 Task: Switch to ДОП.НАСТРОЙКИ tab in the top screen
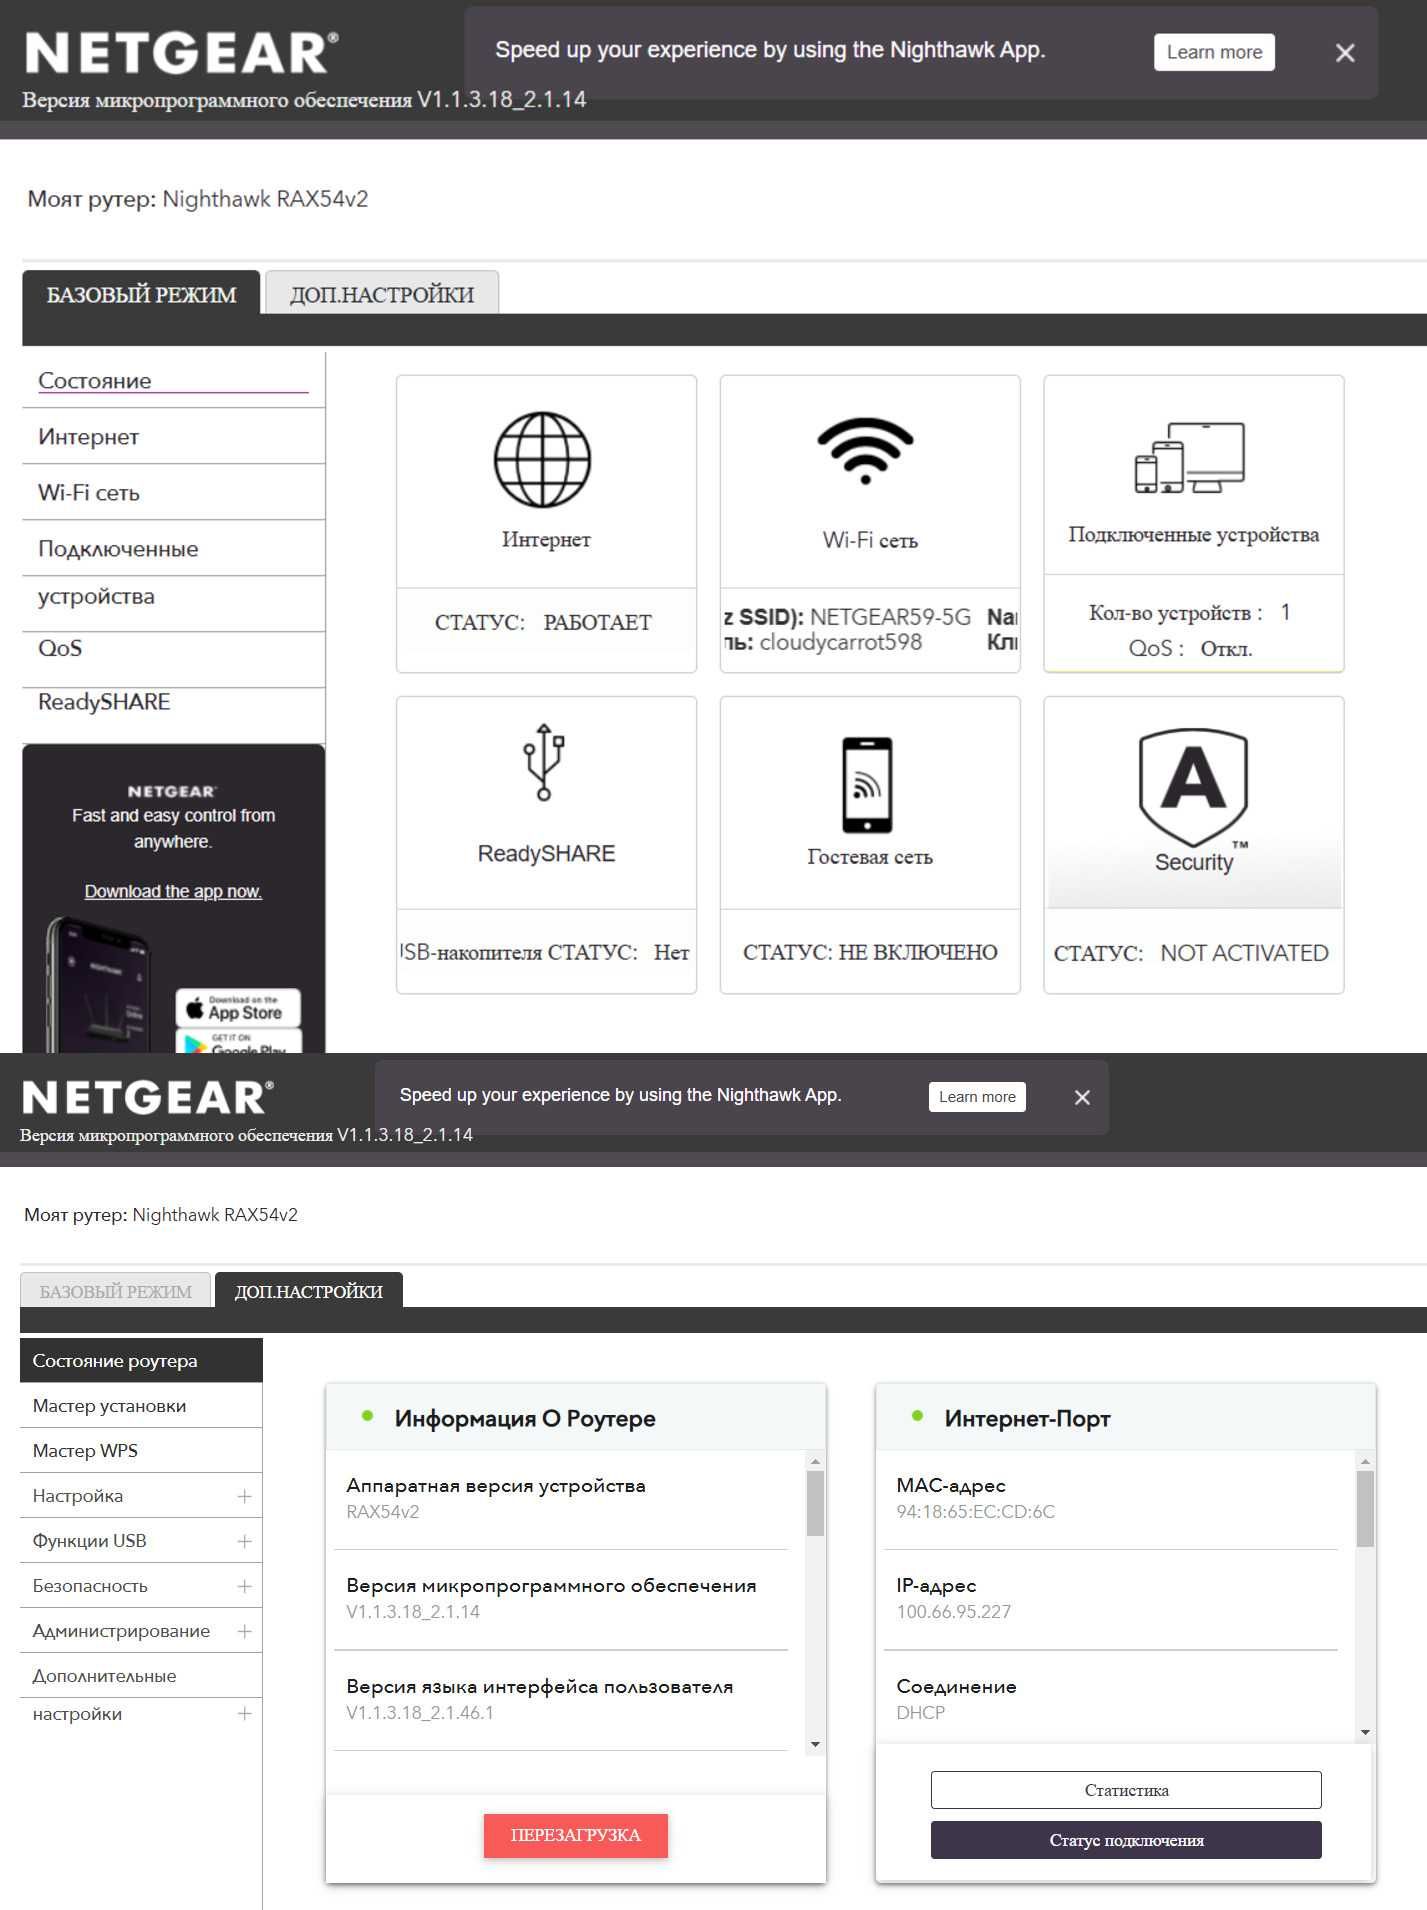[x=381, y=294]
